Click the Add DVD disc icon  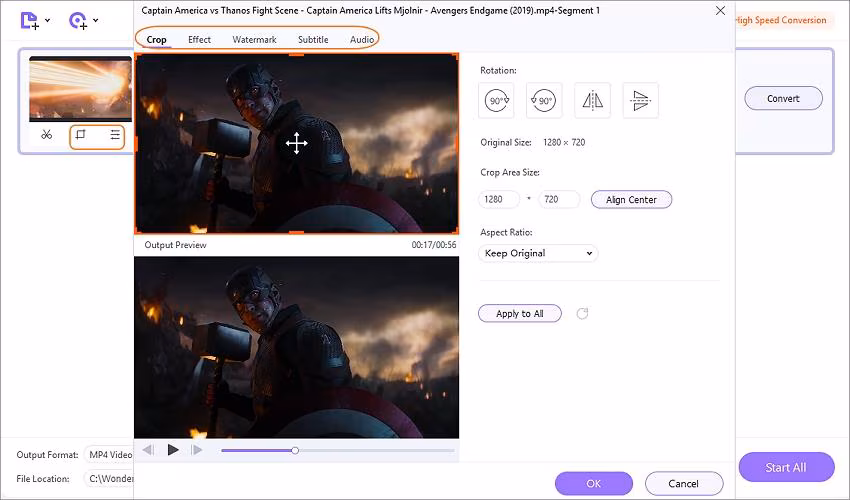[78, 21]
